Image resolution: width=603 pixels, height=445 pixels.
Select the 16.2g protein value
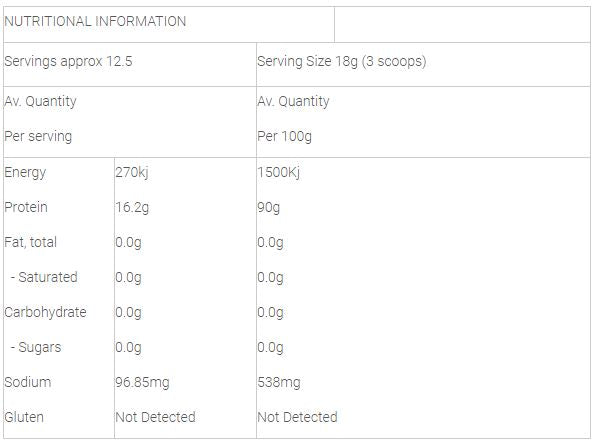(133, 207)
